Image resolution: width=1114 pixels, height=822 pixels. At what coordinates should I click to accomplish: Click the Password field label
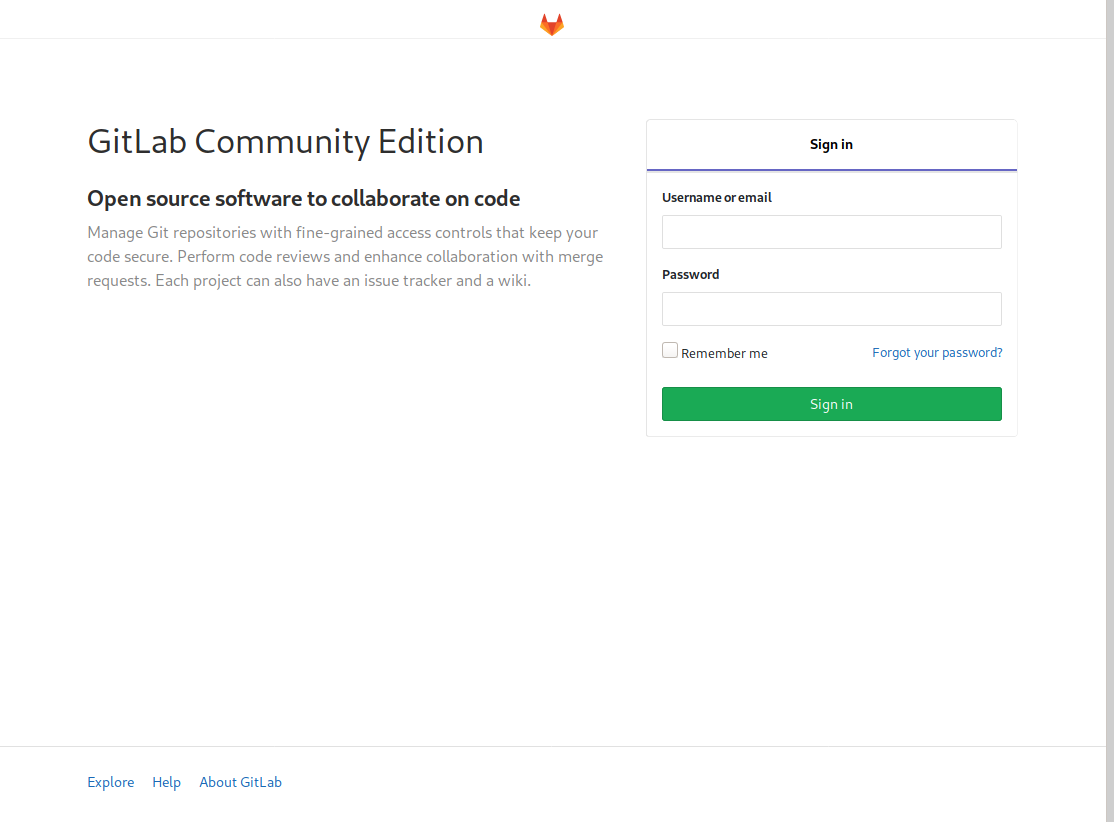[x=690, y=275]
